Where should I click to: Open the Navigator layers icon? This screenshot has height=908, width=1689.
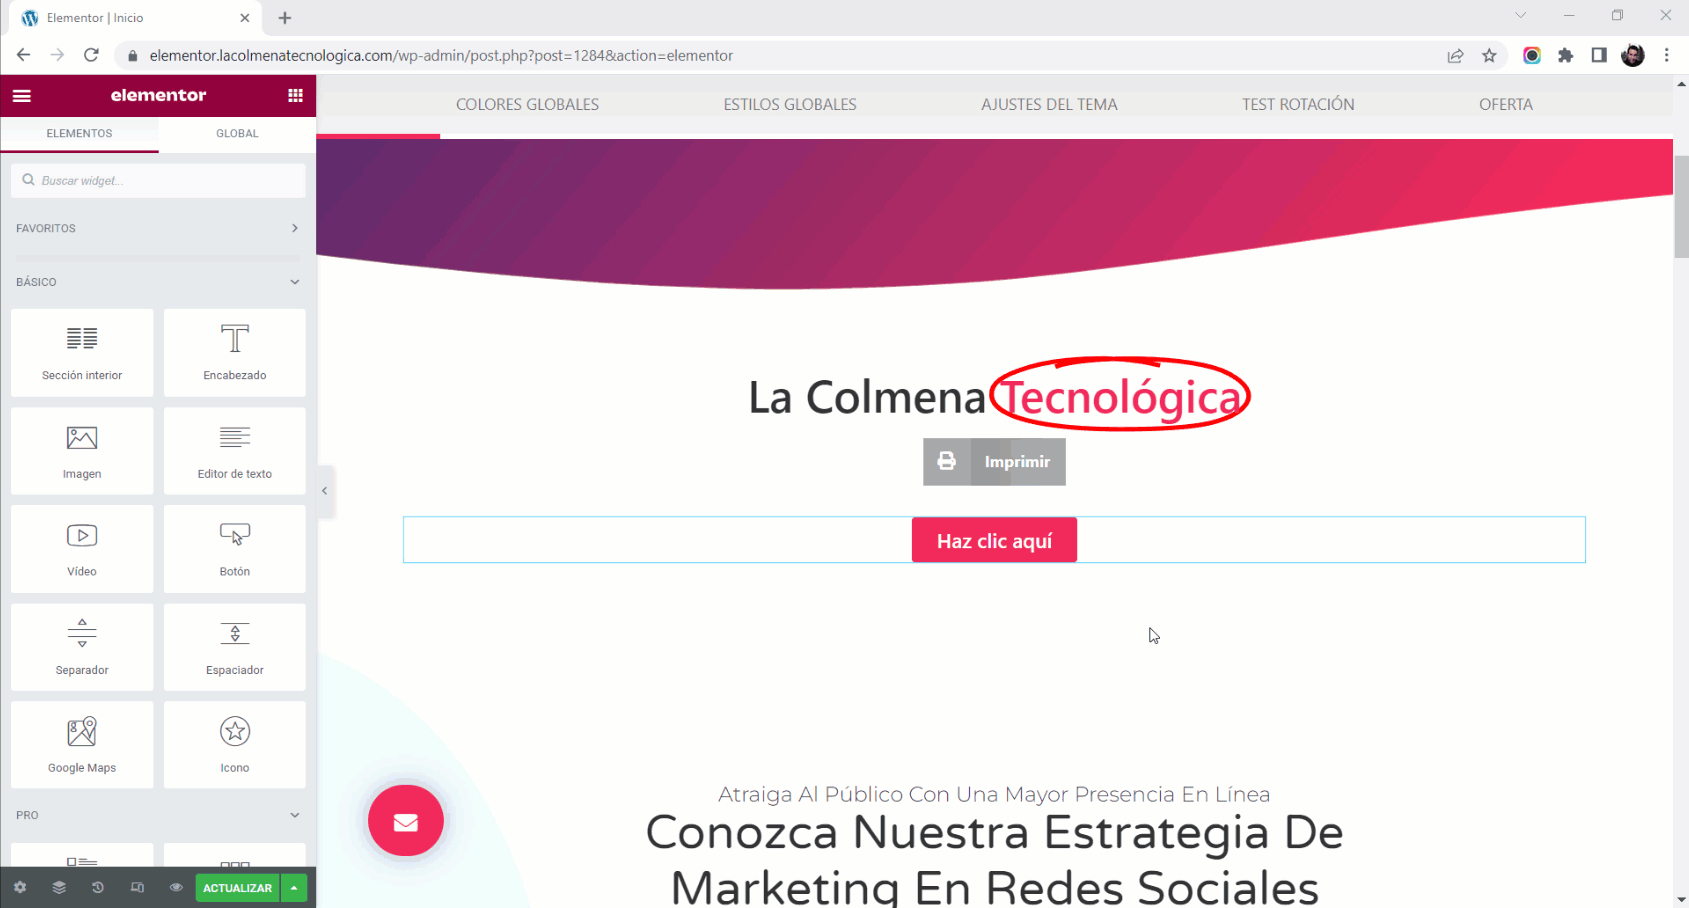pyautogui.click(x=59, y=888)
